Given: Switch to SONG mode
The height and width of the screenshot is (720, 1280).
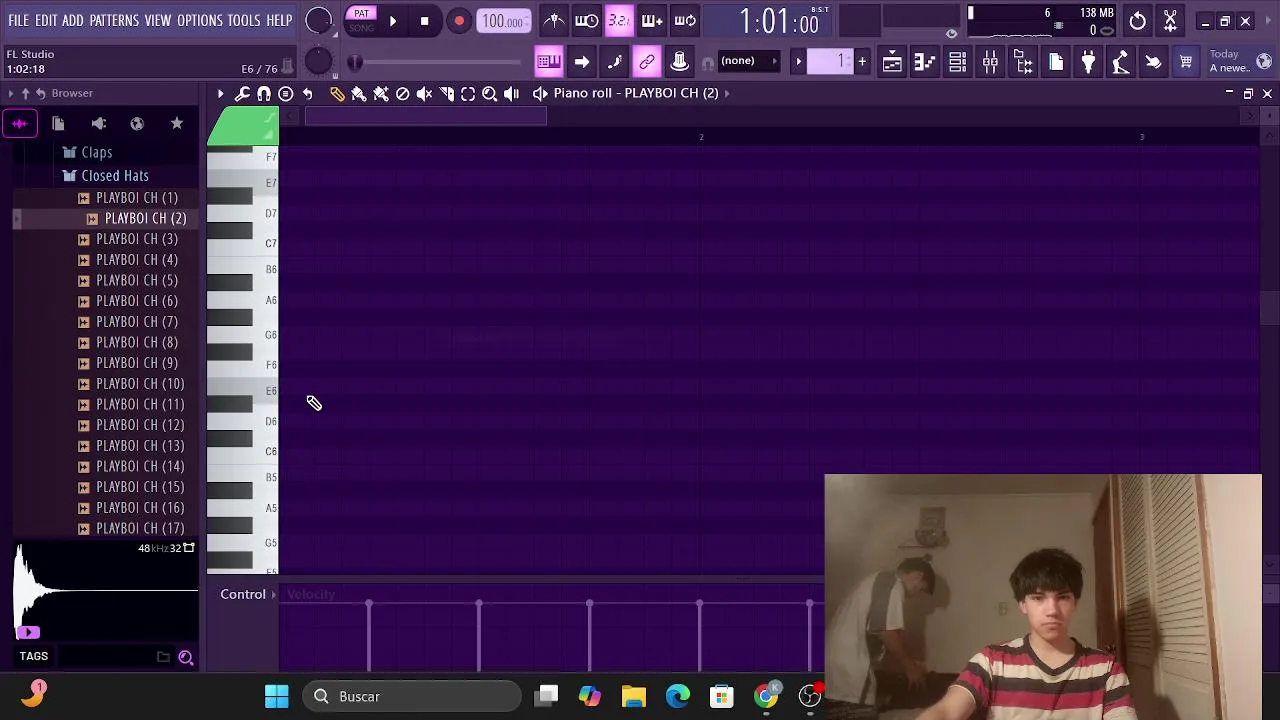Looking at the screenshot, I should click(x=361, y=28).
